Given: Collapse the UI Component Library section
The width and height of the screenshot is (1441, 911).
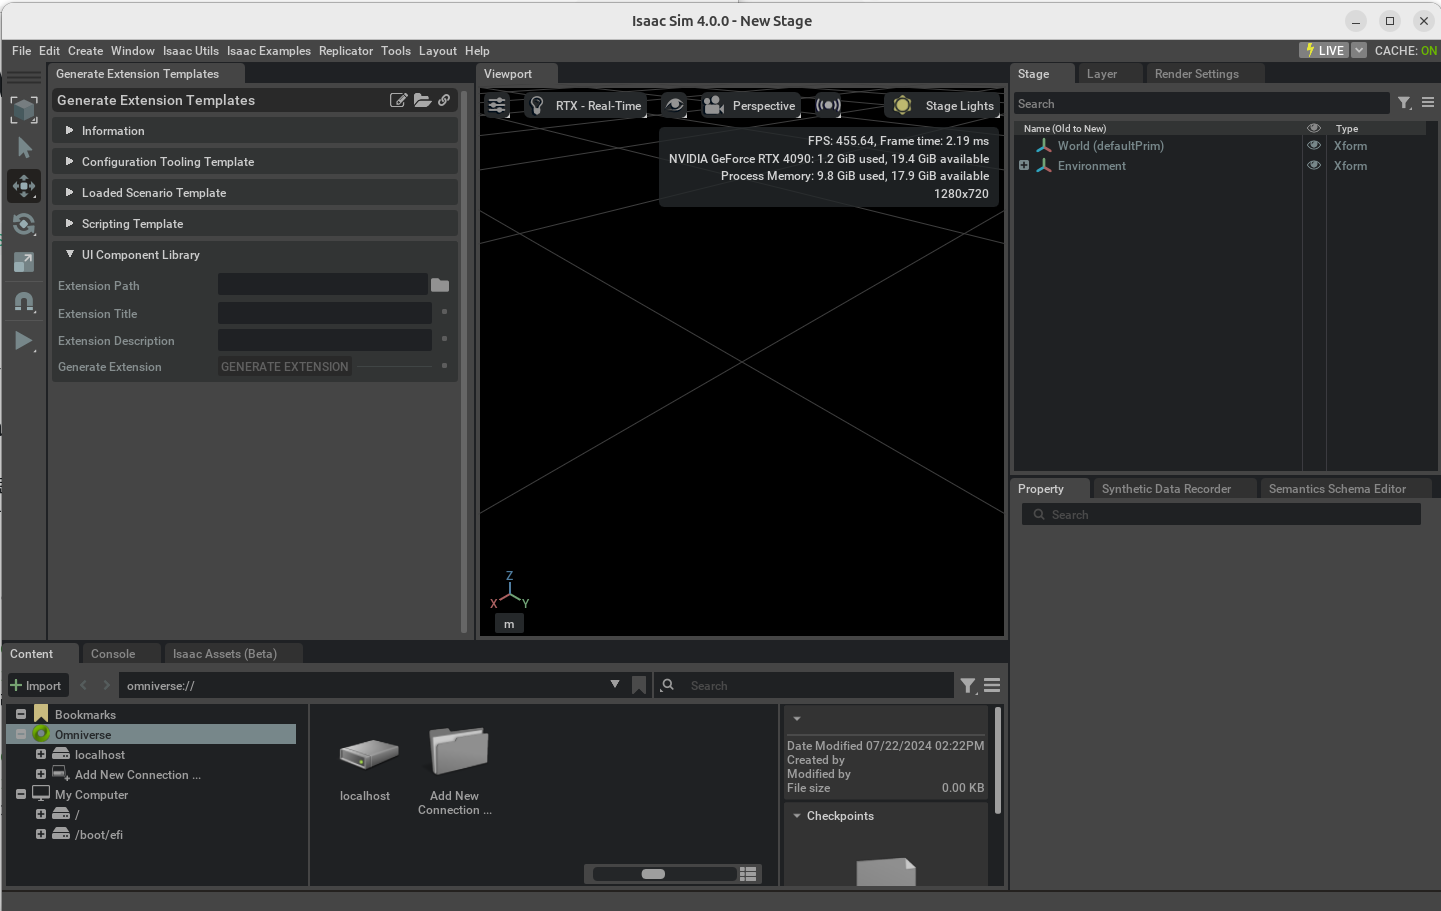Looking at the screenshot, I should point(255,255).
